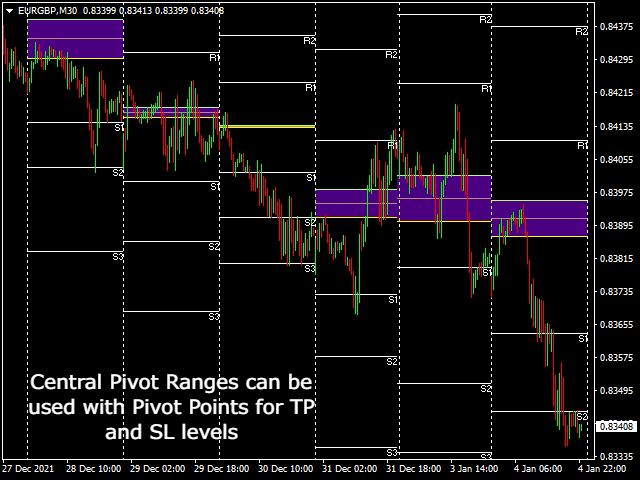Image resolution: width=640 pixels, height=480 pixels.
Task: Select the 28 Dec 10:00 time label
Action: point(95,468)
